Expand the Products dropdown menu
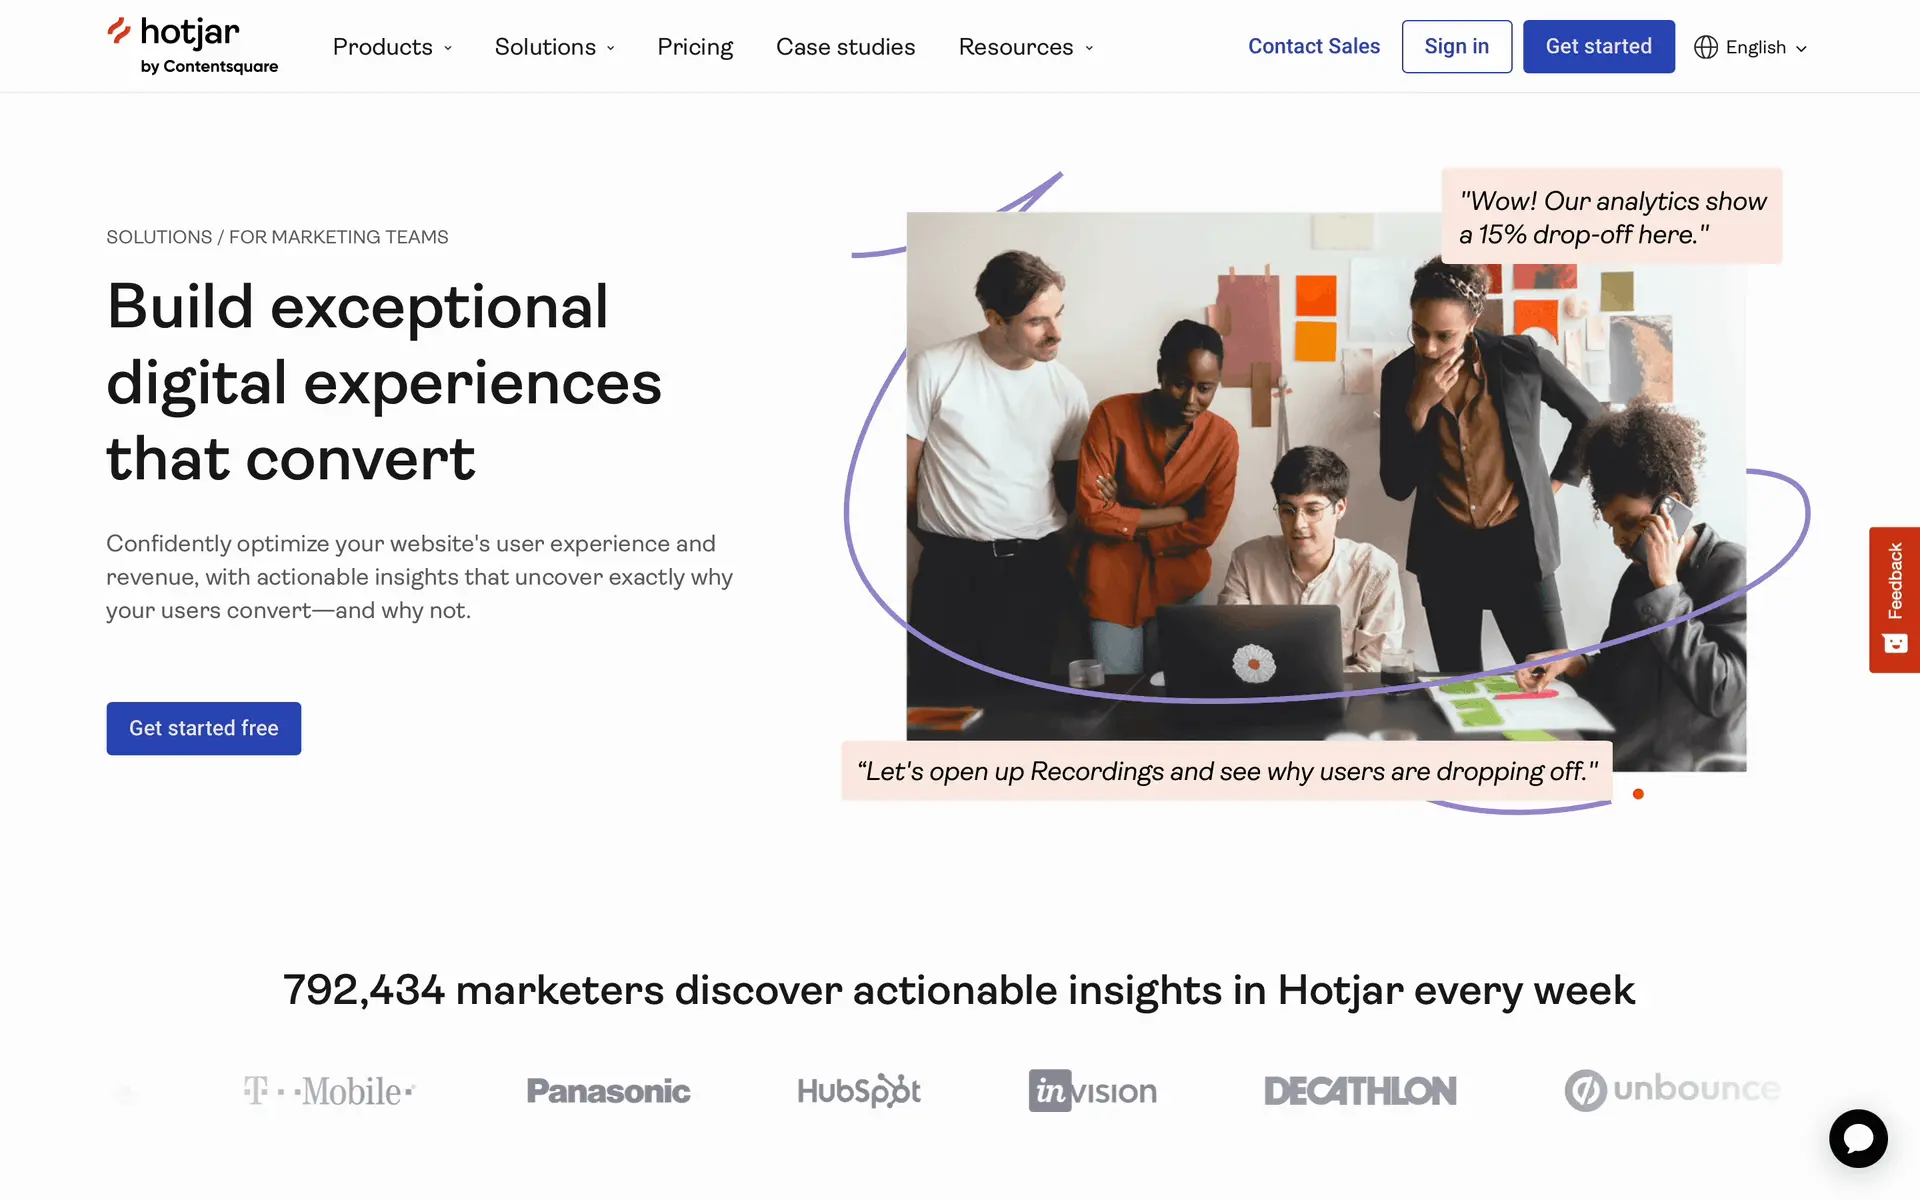This screenshot has width=1920, height=1200. click(392, 47)
